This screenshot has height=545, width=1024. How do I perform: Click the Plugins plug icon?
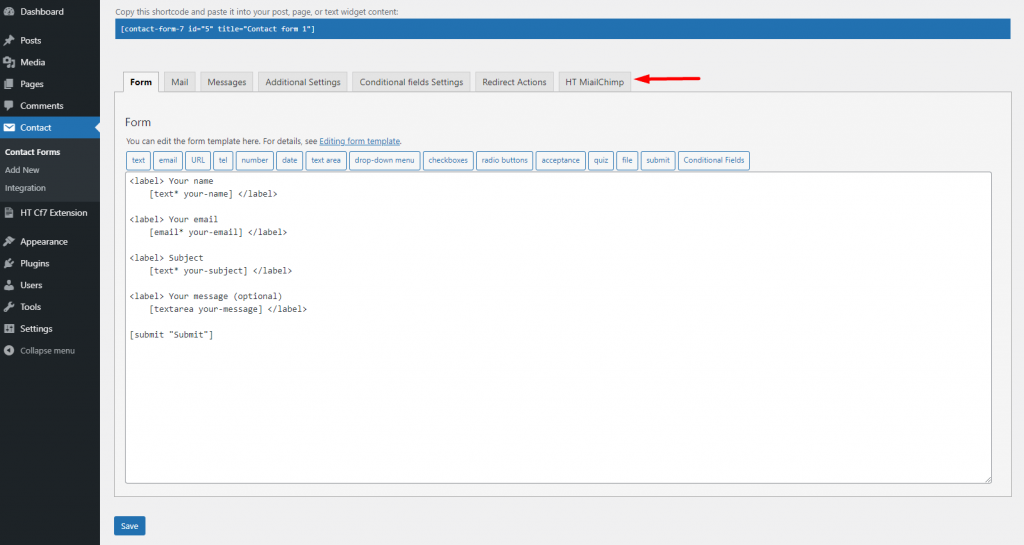tap(9, 264)
